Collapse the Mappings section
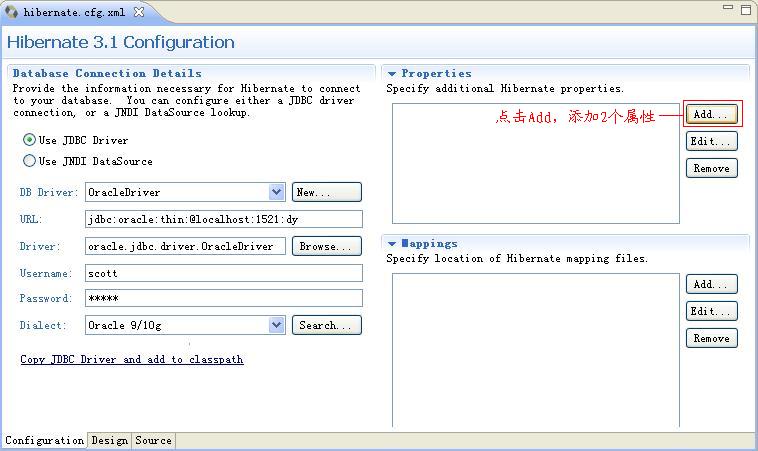 [392, 244]
